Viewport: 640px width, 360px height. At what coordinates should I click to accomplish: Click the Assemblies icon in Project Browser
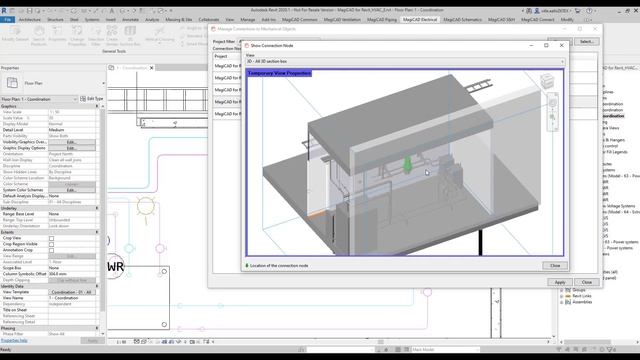568,302
